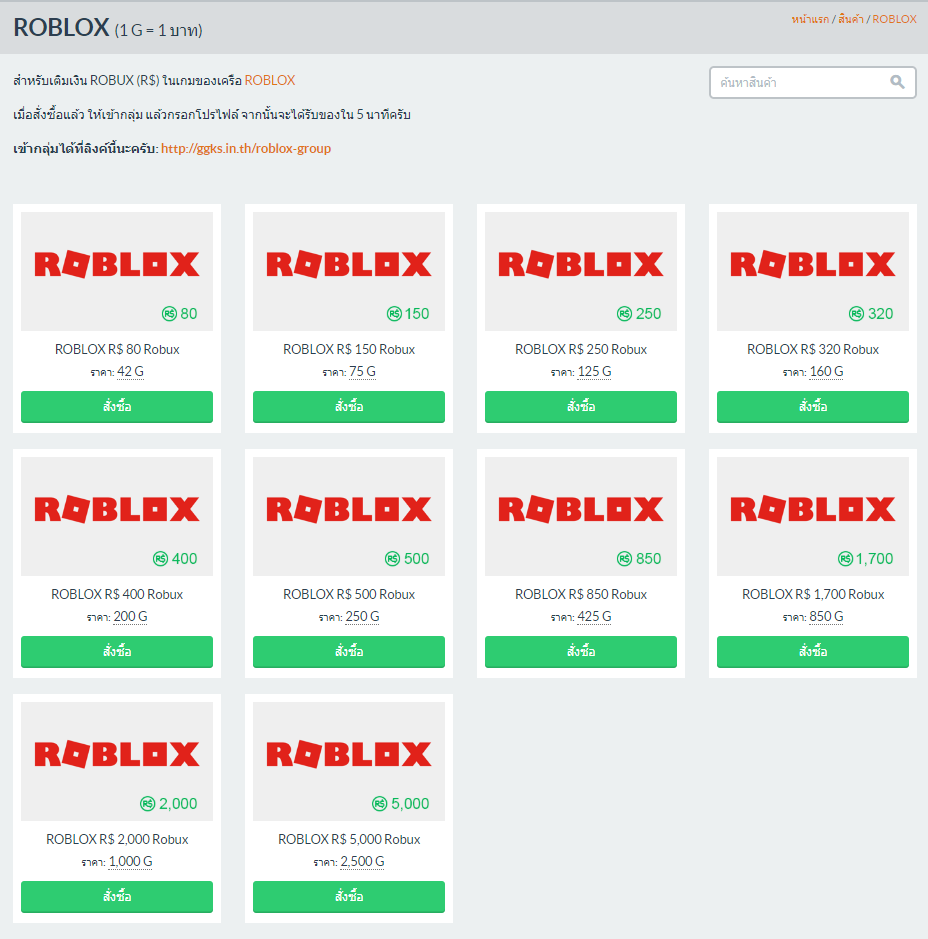The width and height of the screenshot is (928, 939).
Task: Open the ROBLOX 150 Robux product image
Action: click(348, 271)
